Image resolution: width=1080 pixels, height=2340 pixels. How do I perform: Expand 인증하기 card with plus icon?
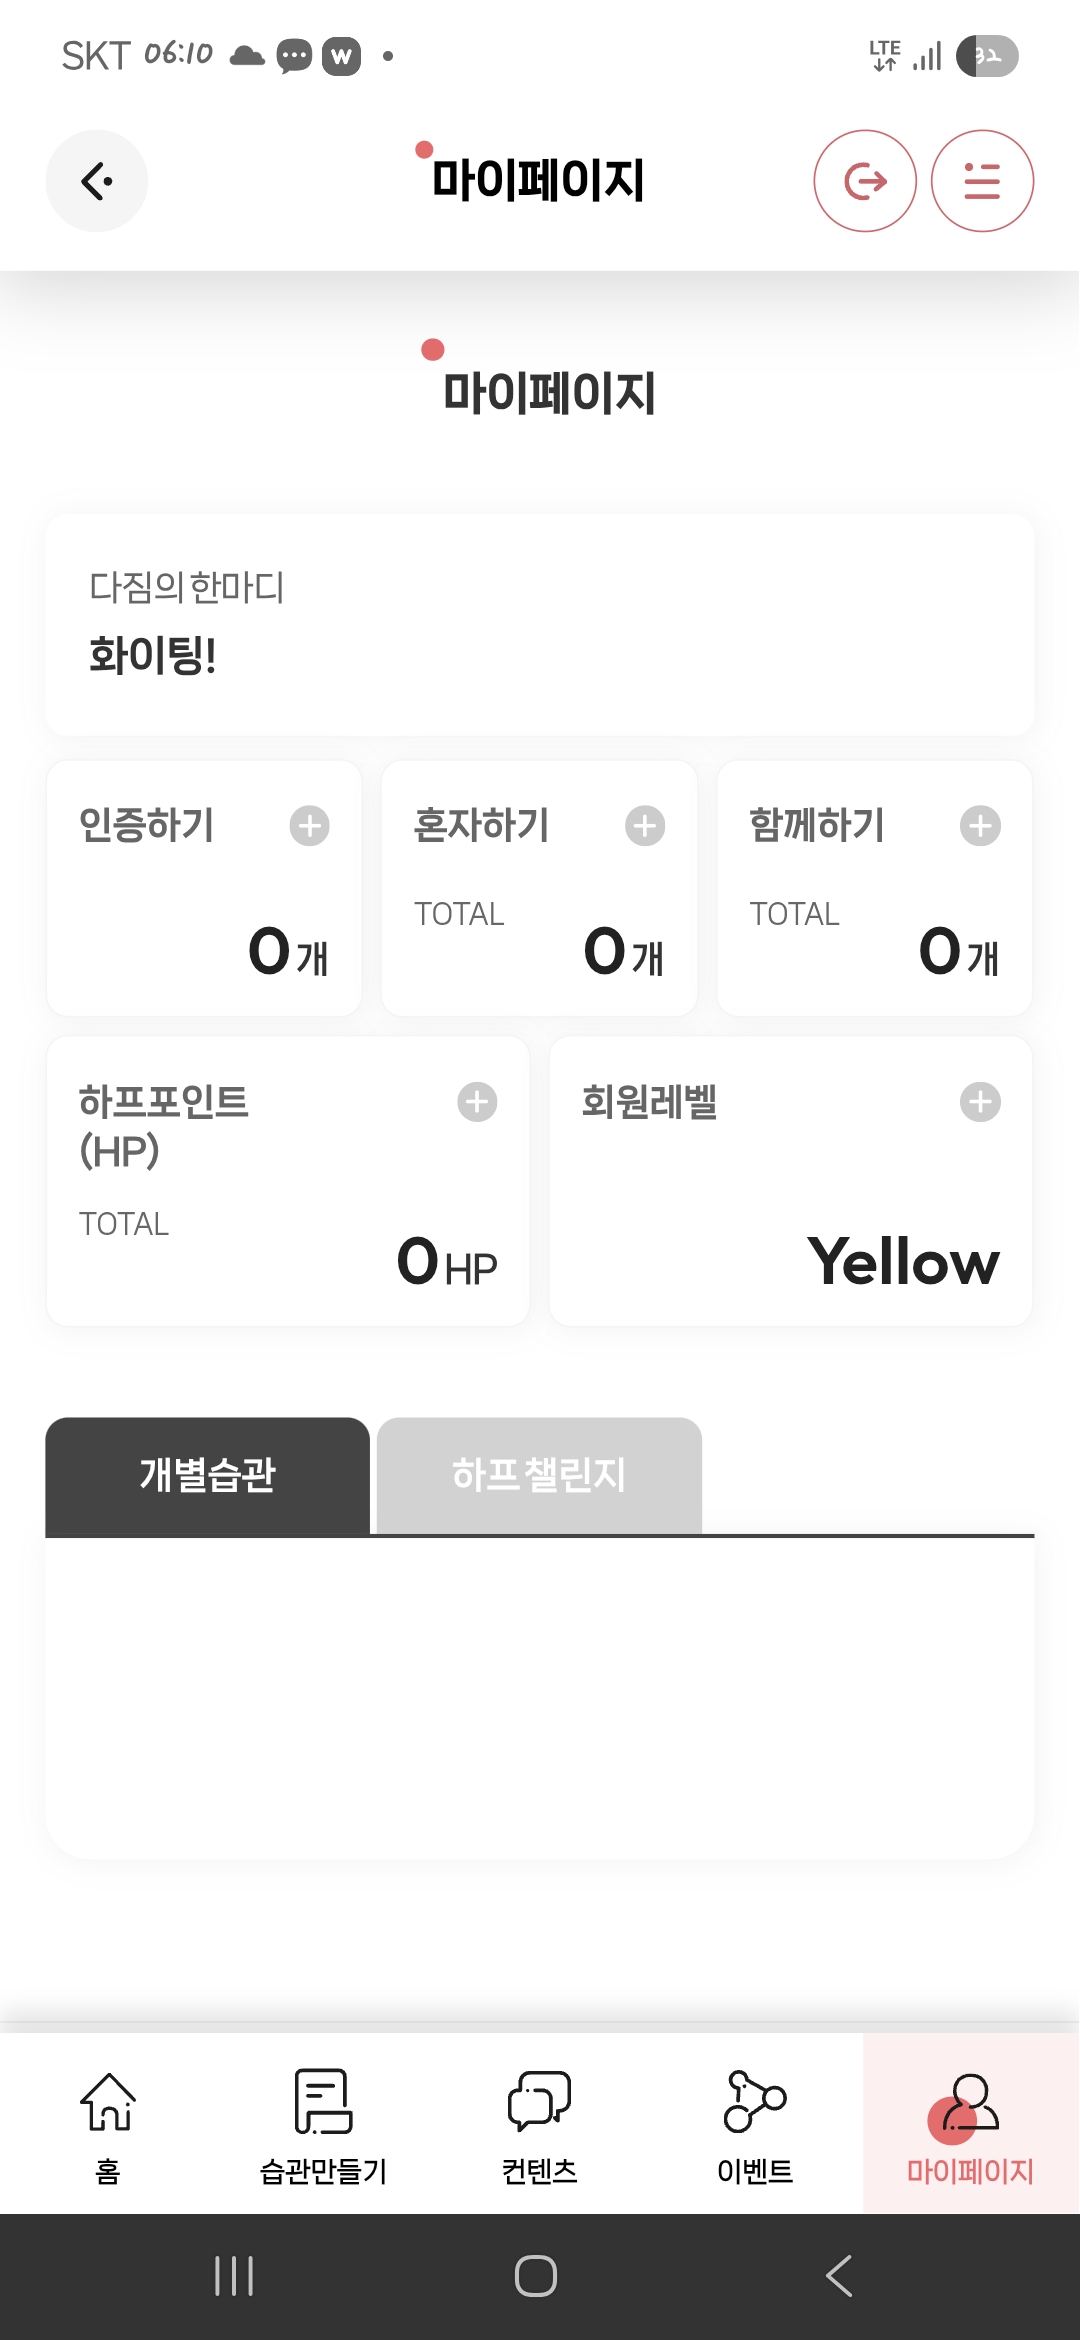310,826
